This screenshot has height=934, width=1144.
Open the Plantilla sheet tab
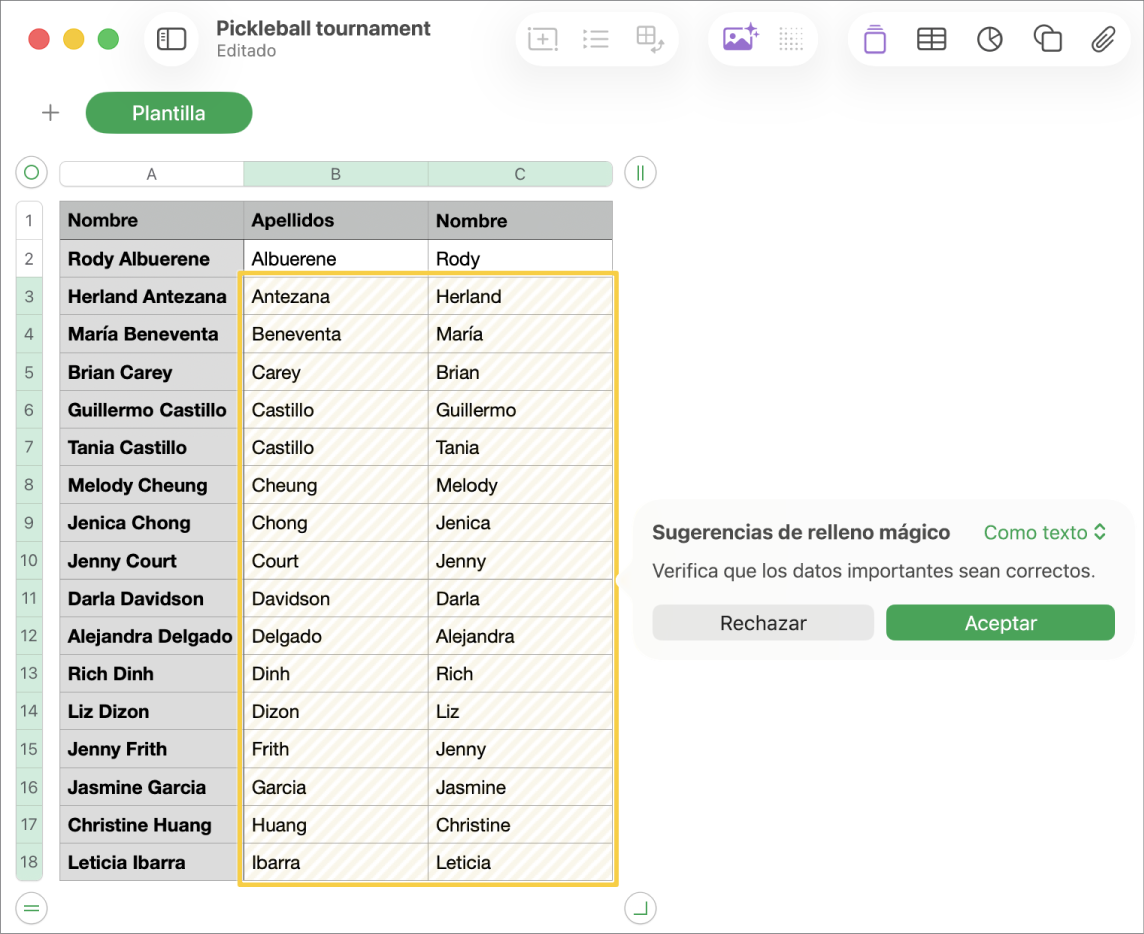tap(169, 113)
